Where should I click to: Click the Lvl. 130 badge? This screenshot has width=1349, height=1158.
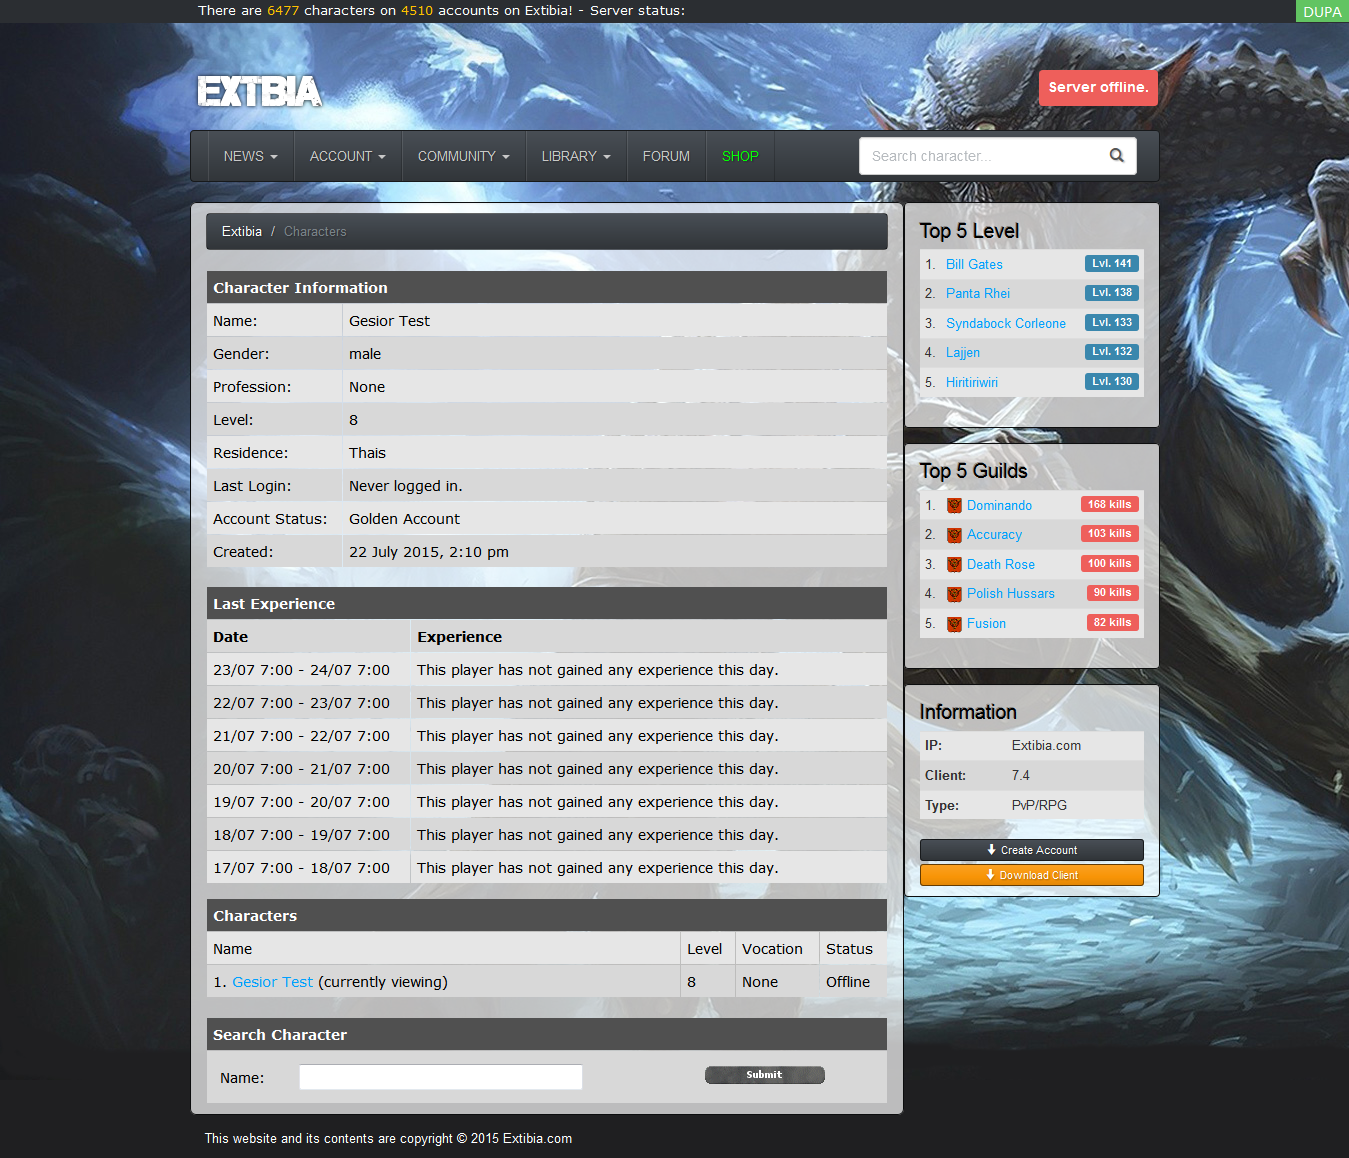pos(1112,382)
